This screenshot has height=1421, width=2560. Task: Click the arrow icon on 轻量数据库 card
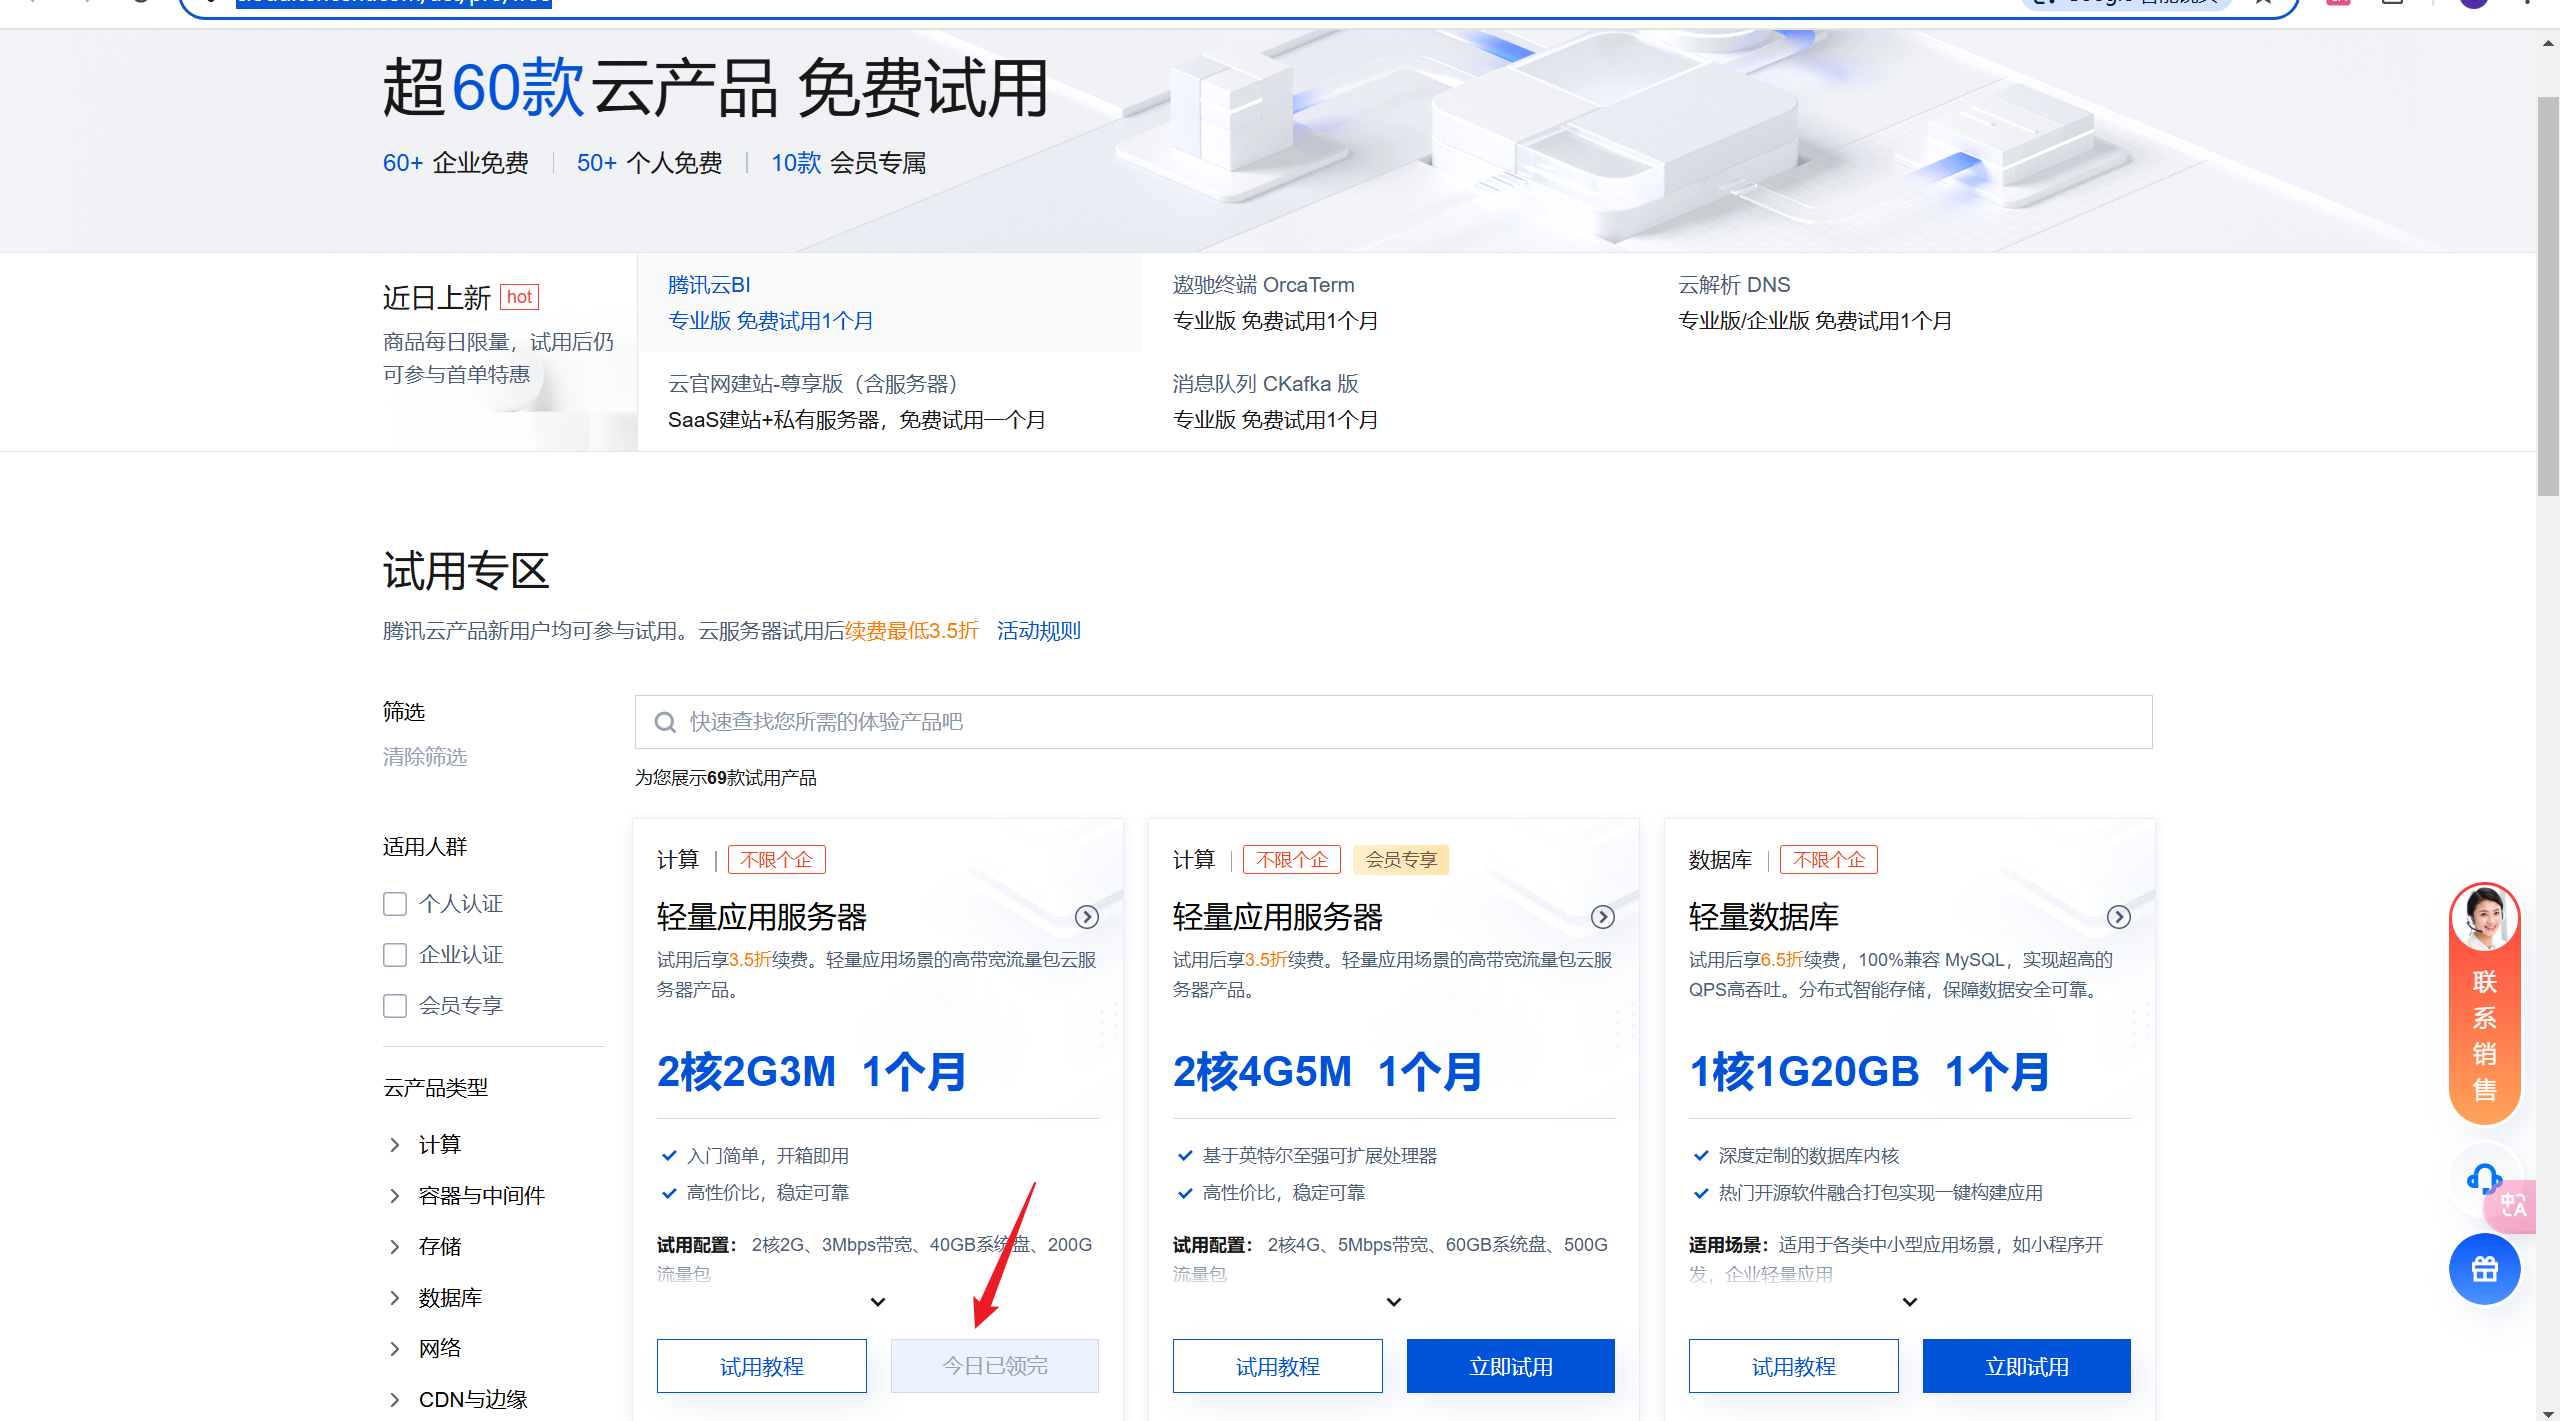pyautogui.click(x=2118, y=917)
